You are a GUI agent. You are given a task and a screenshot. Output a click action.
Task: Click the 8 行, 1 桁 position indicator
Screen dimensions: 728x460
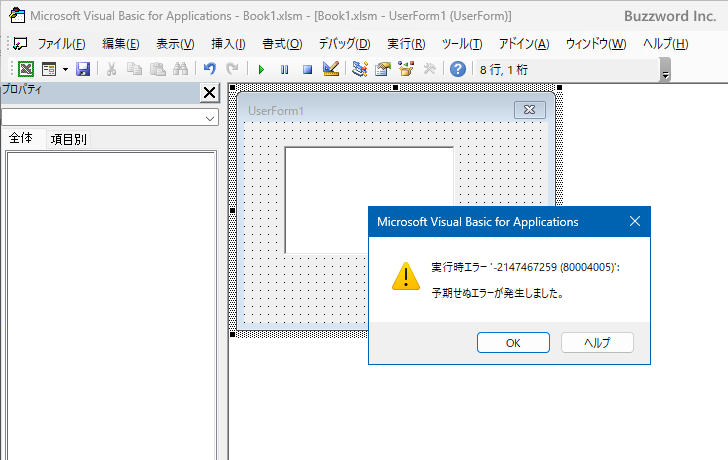[503, 70]
